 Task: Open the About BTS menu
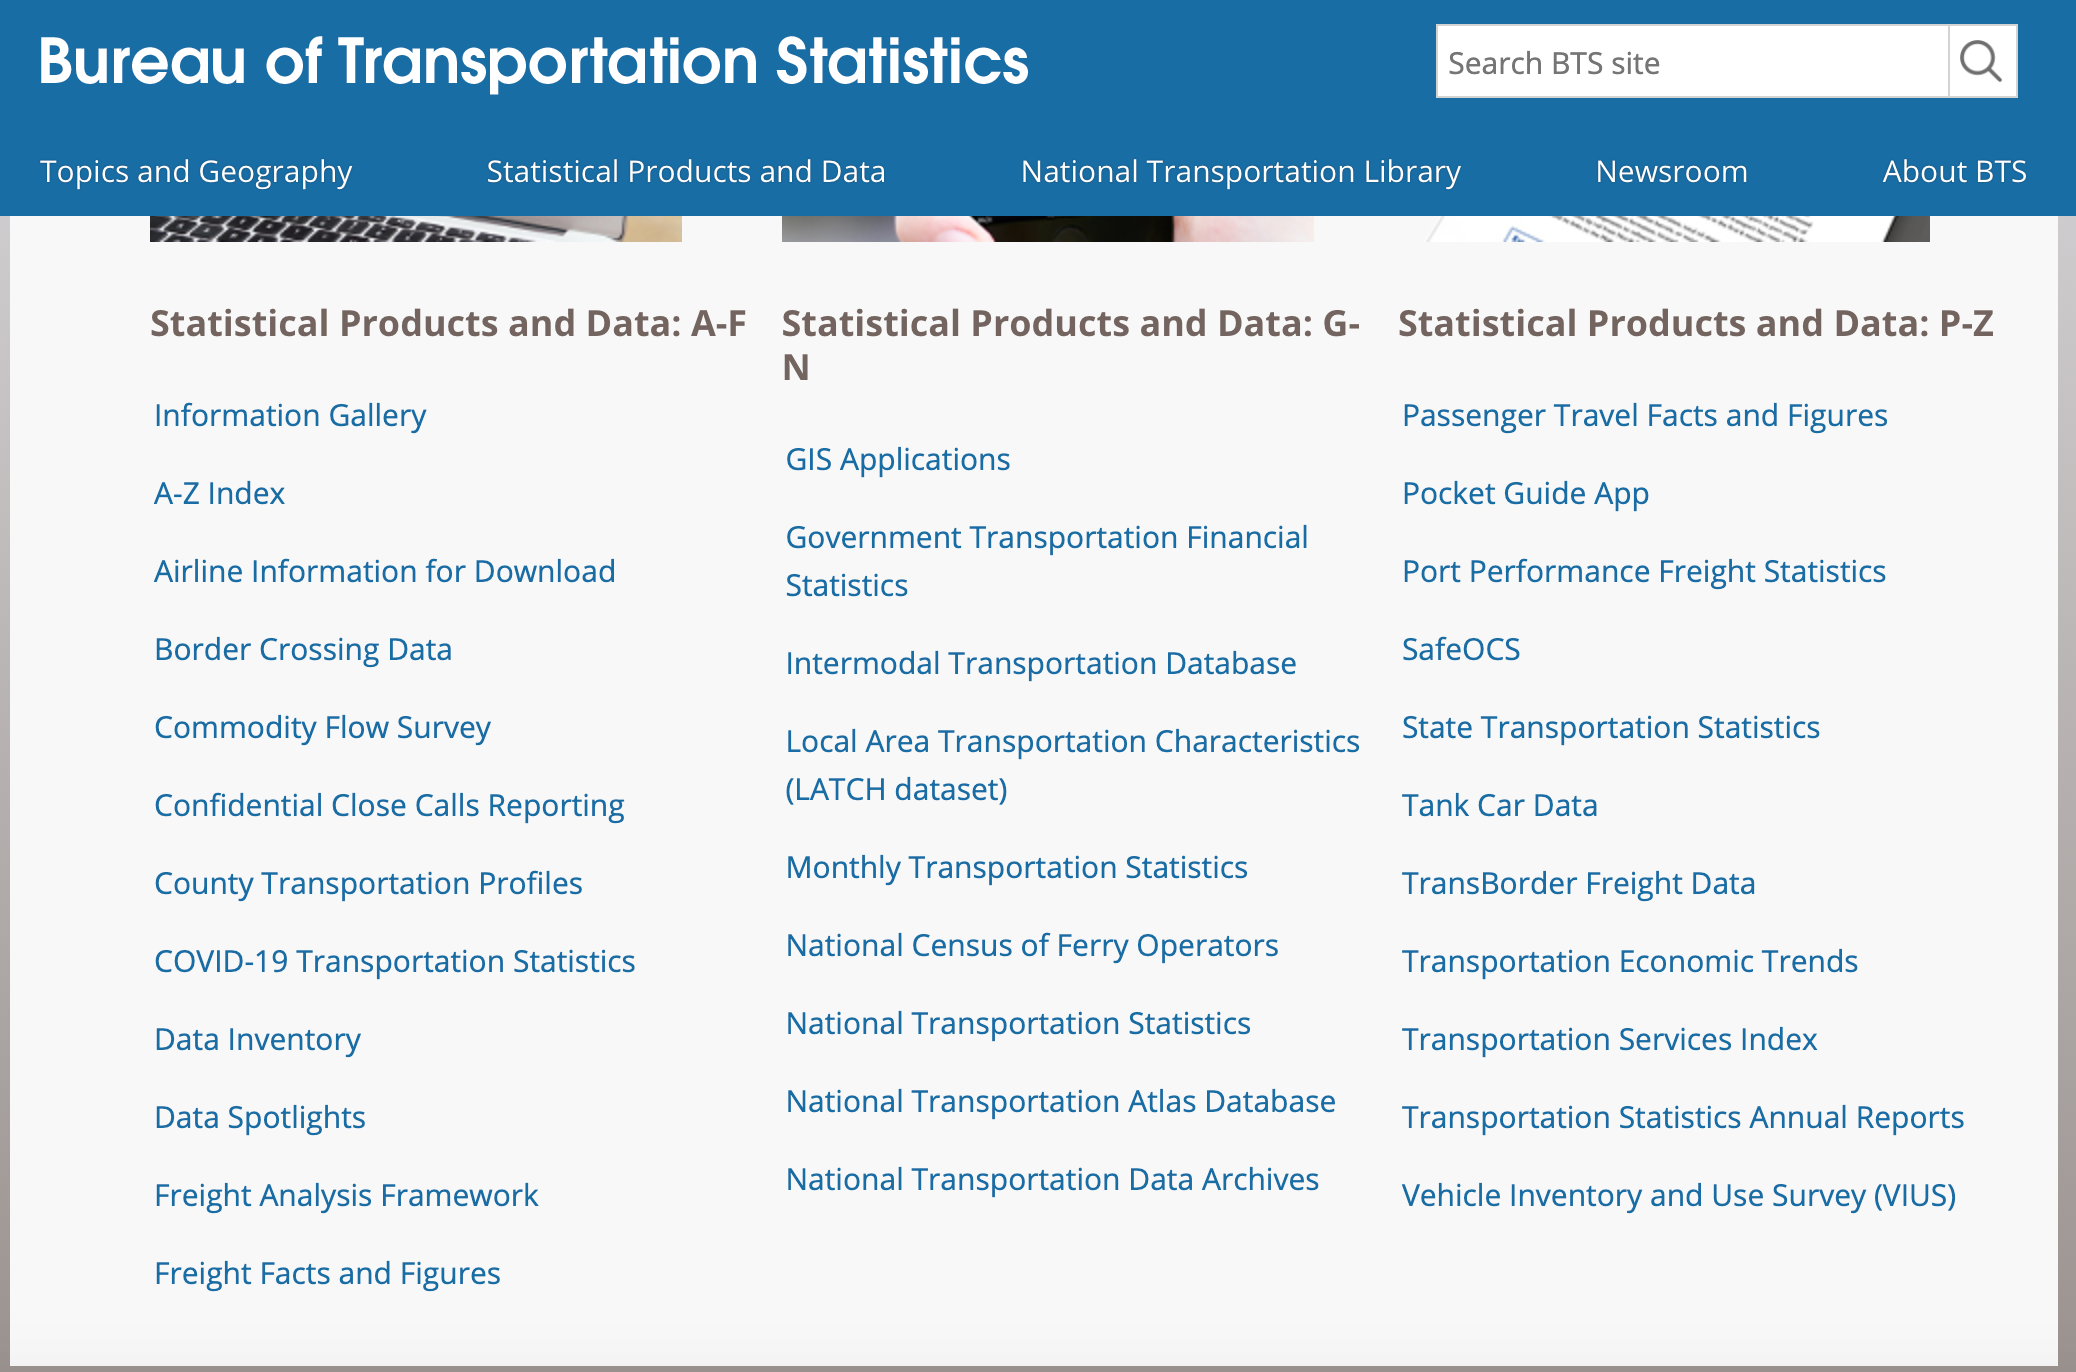click(x=1954, y=171)
